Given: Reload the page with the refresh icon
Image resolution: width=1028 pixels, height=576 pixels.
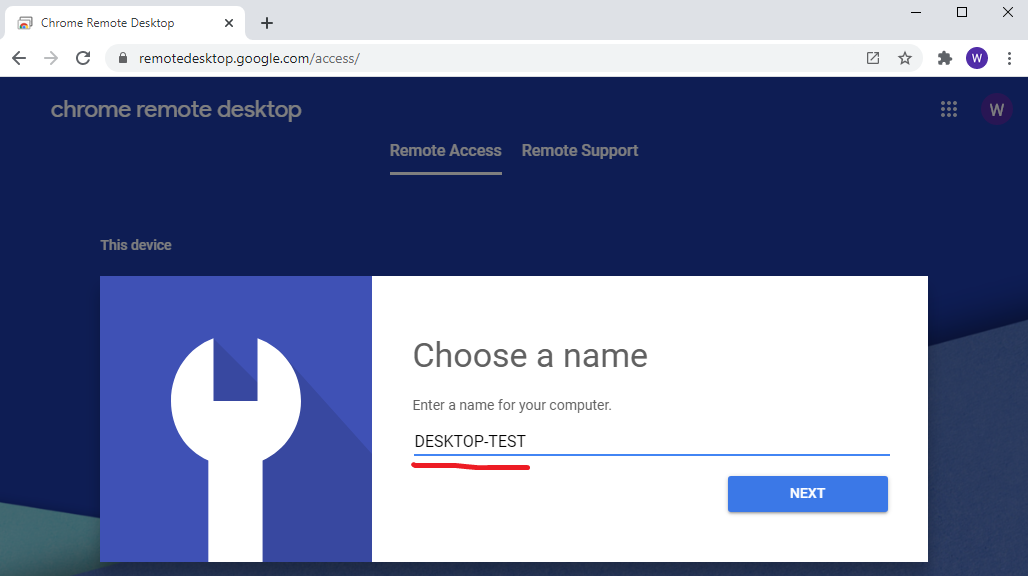Looking at the screenshot, I should click(83, 58).
